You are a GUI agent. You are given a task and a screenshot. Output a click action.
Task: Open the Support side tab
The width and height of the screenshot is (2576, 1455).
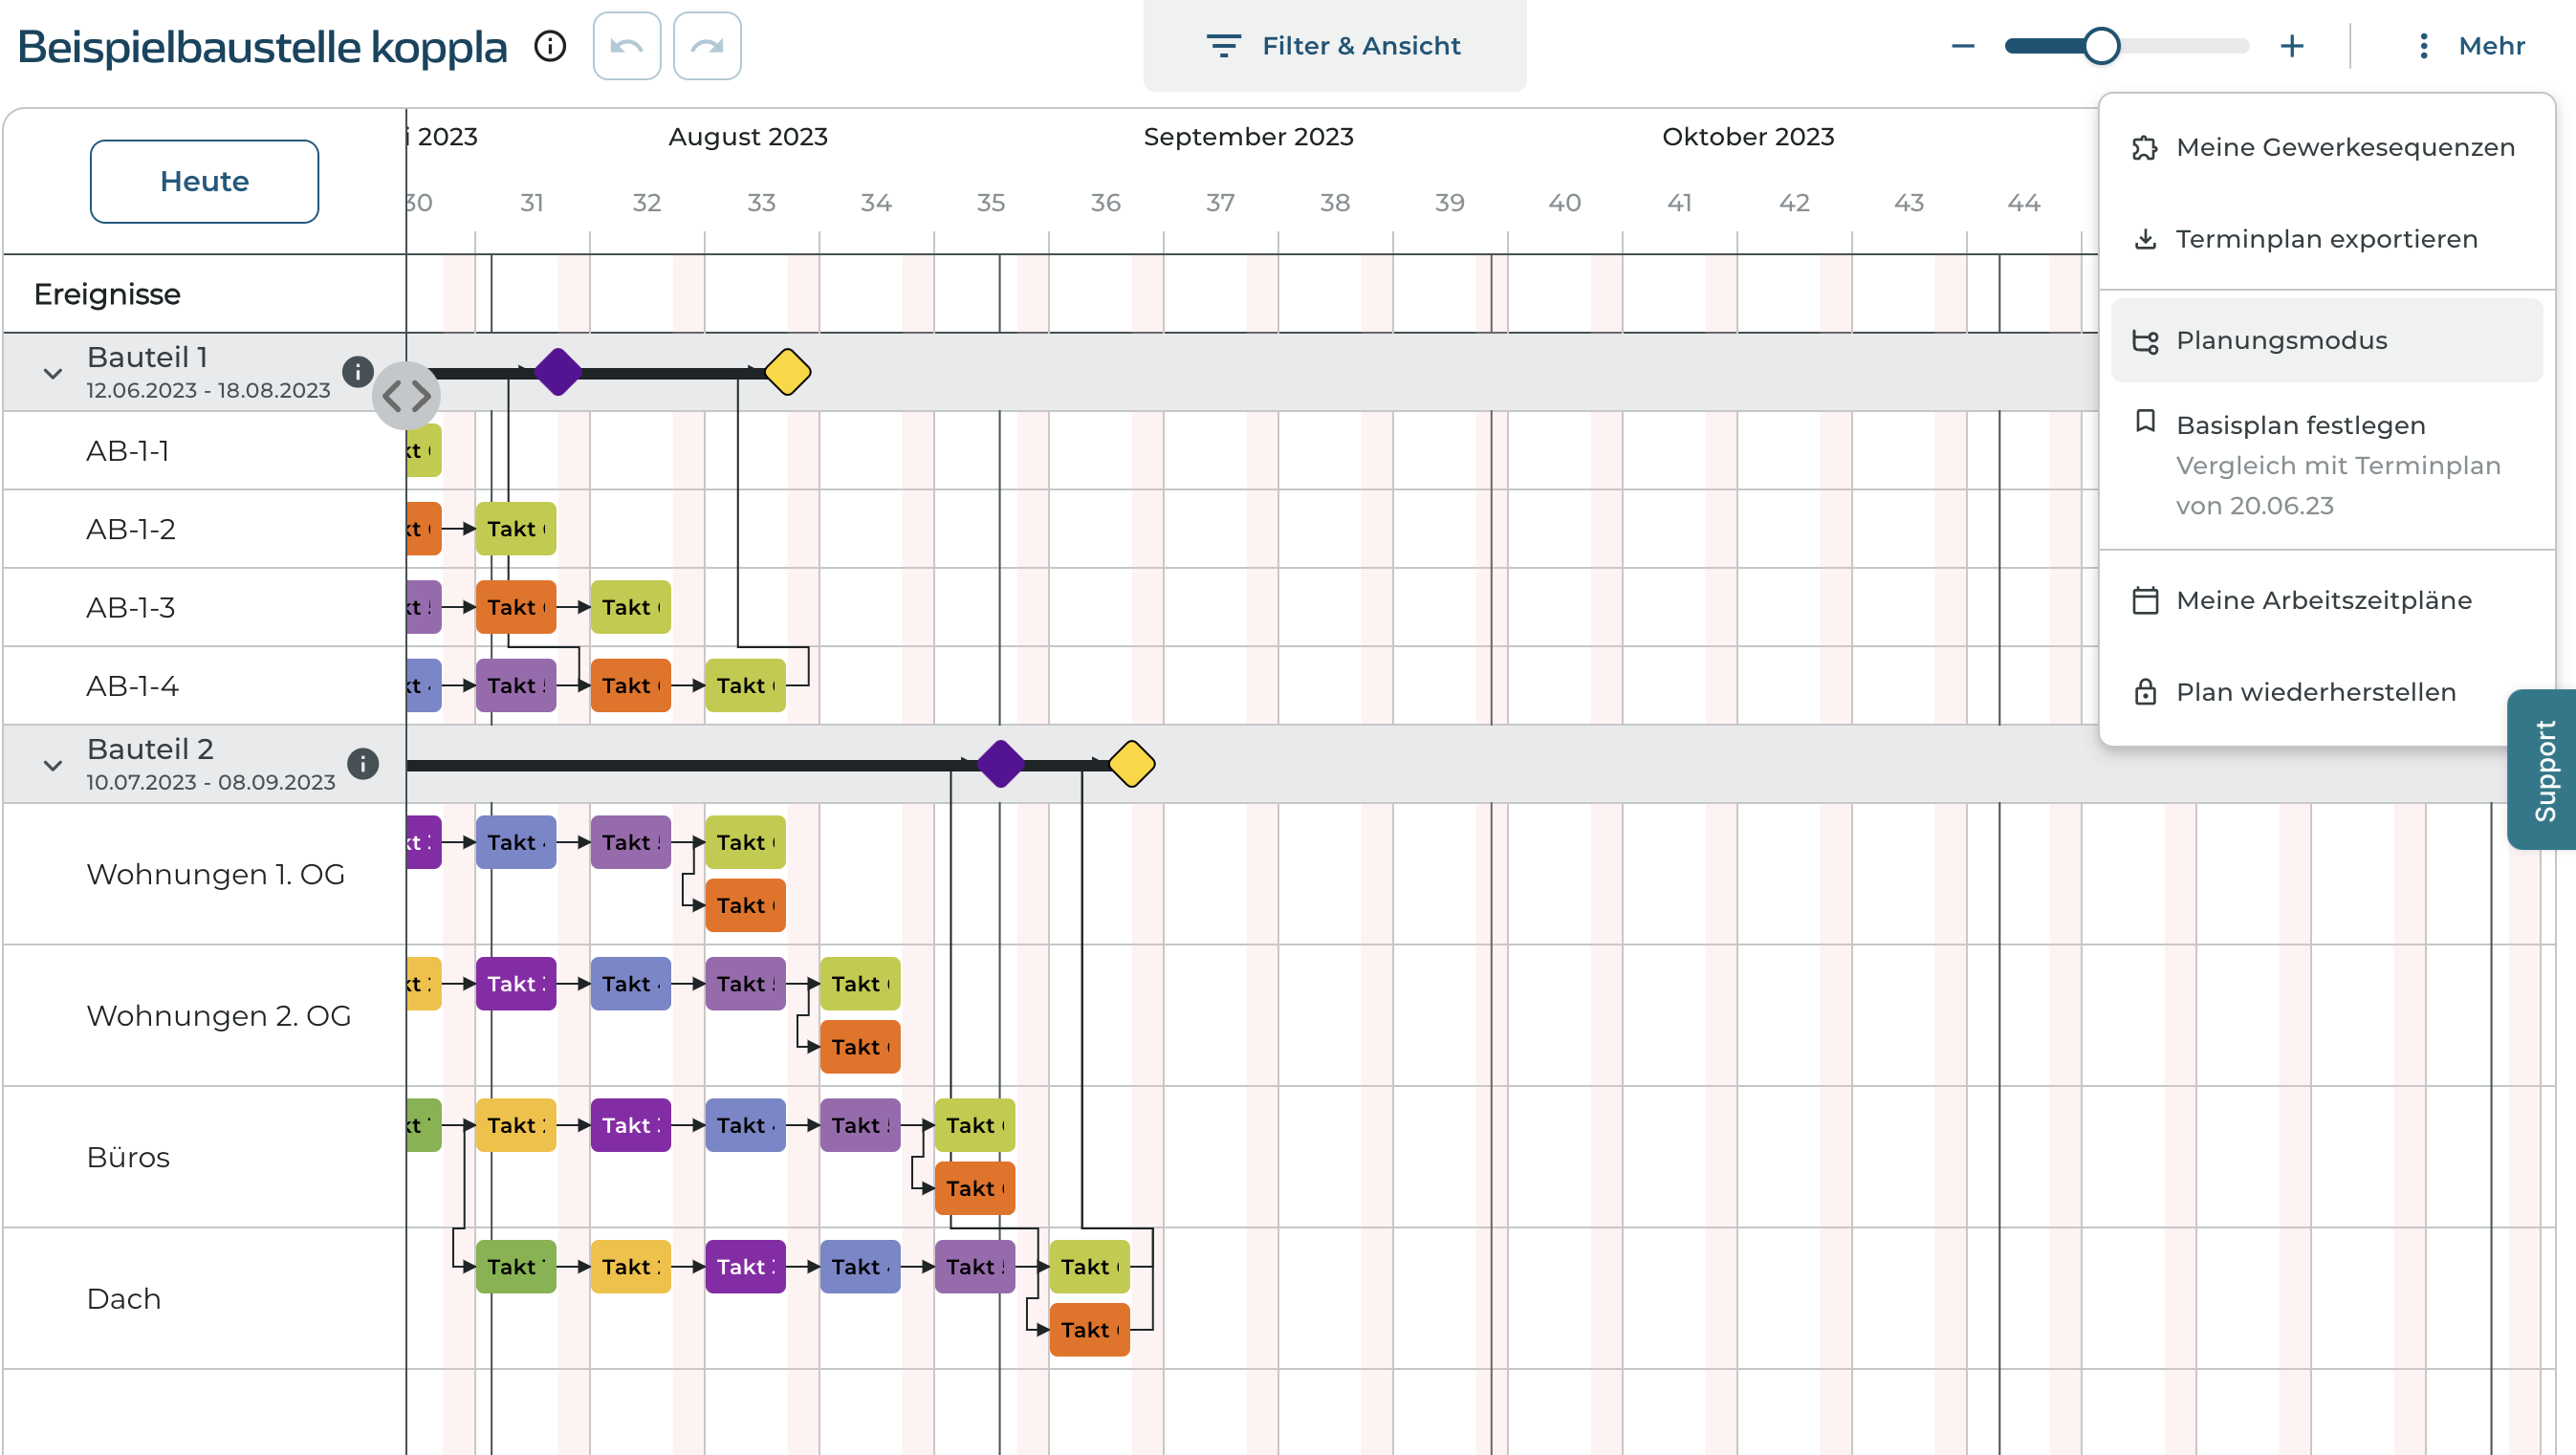2542,770
